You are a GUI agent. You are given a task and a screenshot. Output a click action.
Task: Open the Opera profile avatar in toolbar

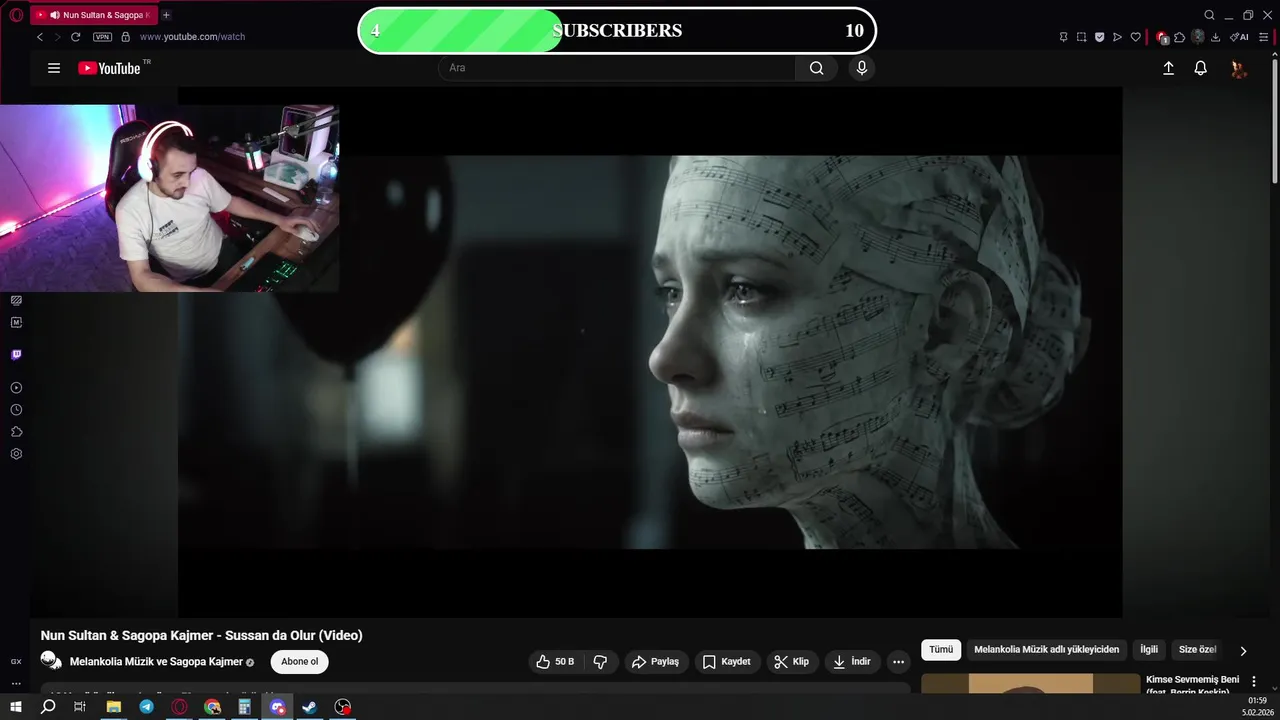1198,37
